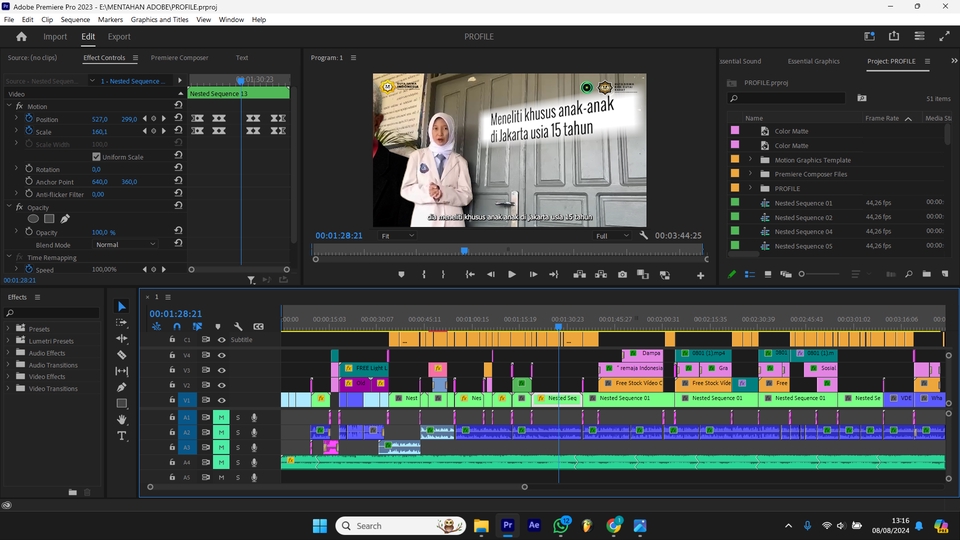
Task: Expand the Lumetri Presets folder
Action: [9, 341]
